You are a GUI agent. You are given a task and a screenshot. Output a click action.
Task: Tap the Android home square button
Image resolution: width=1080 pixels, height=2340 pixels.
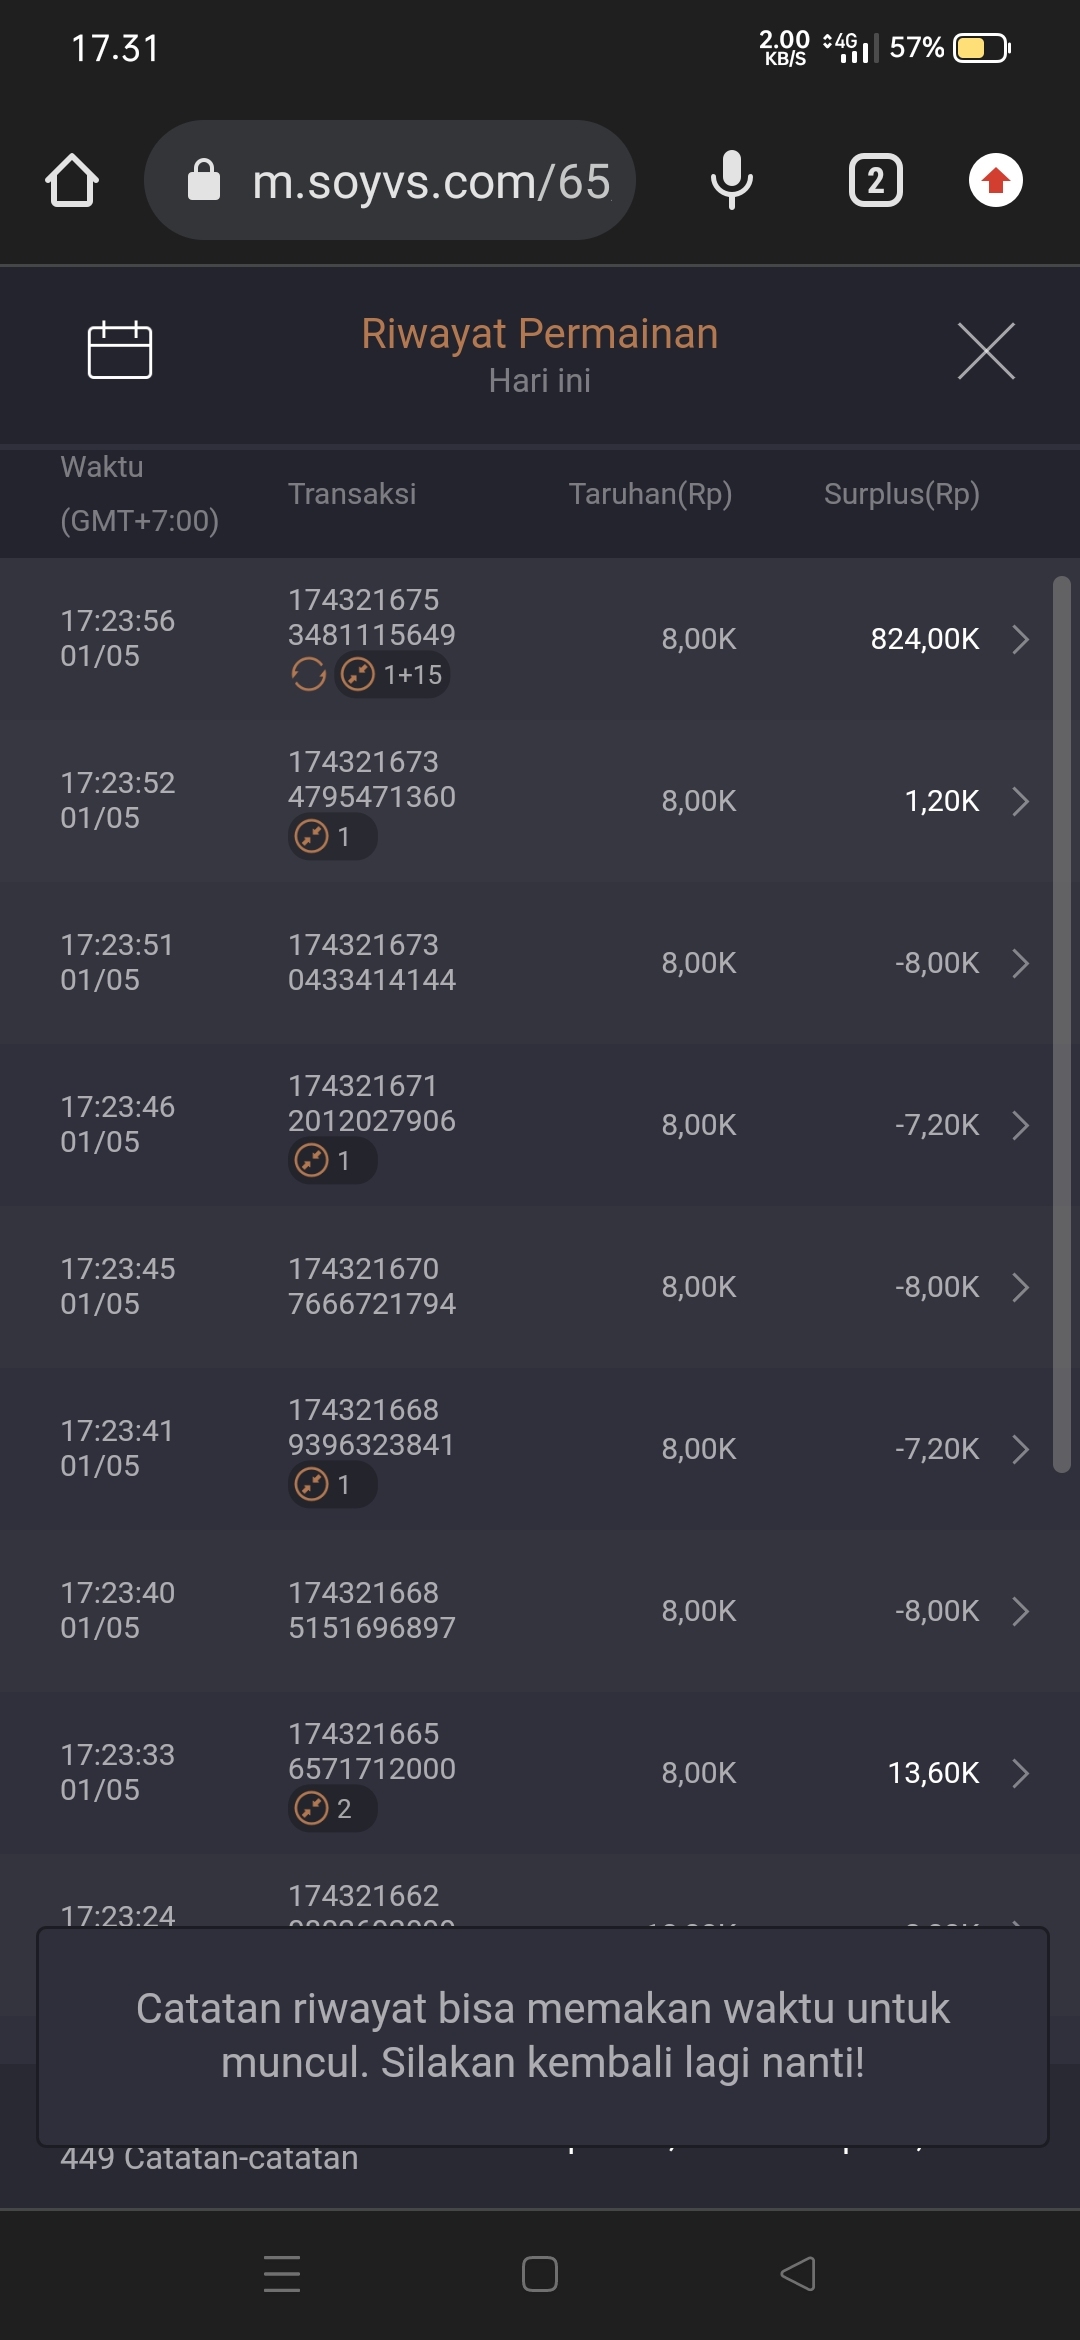540,2274
